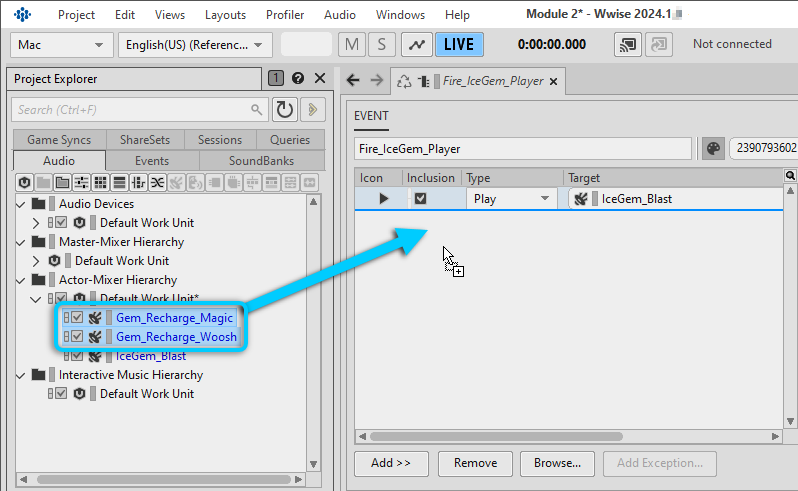Click the Capture Log graph icon
This screenshot has height=491, width=798.
click(415, 45)
